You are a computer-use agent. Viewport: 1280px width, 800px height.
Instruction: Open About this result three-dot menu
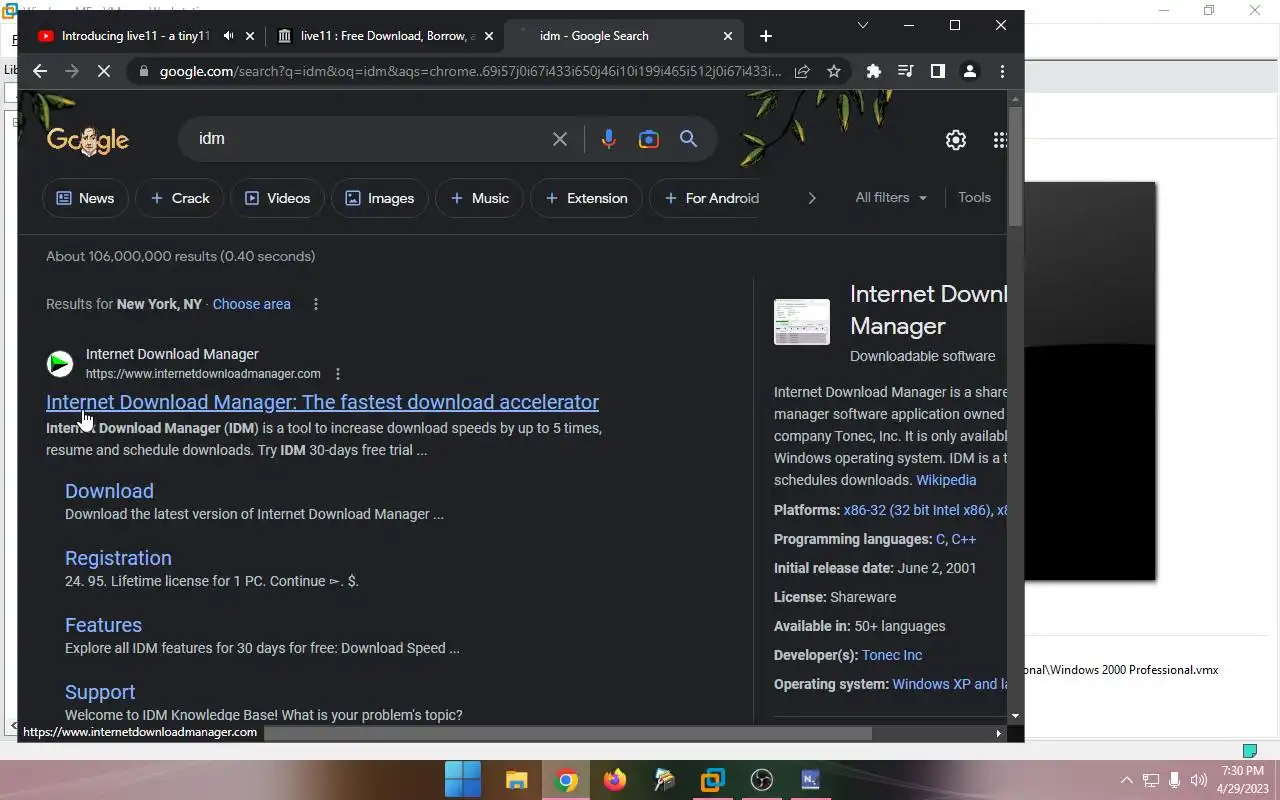tap(338, 374)
